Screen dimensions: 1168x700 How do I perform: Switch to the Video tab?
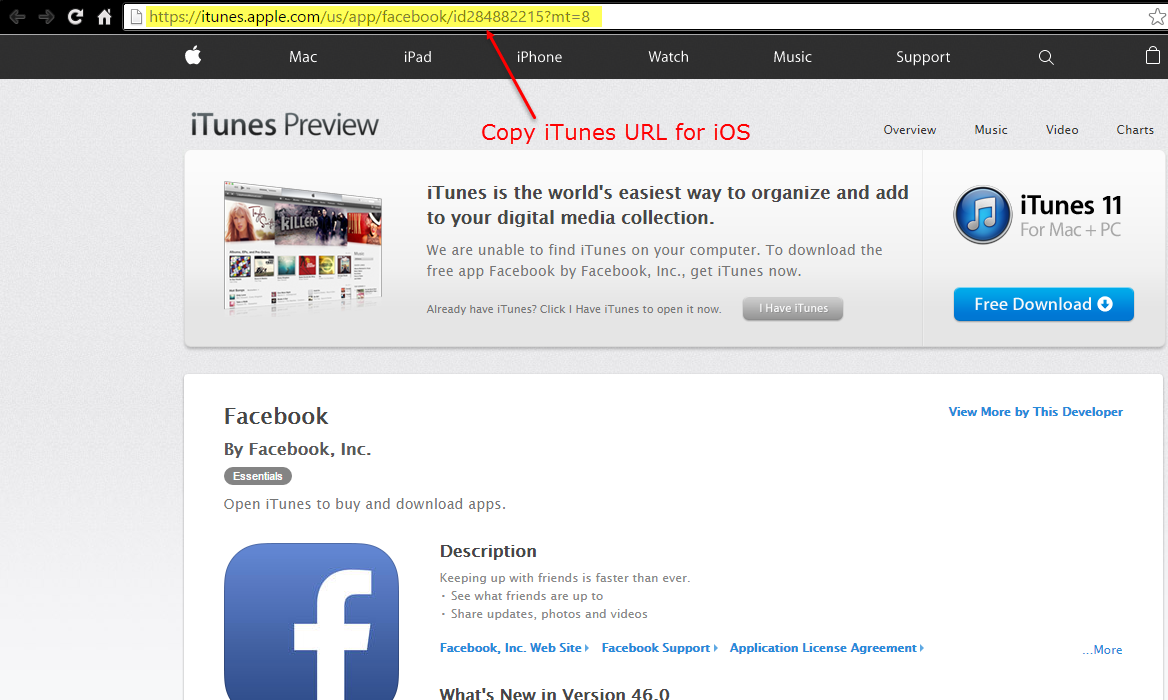1061,130
